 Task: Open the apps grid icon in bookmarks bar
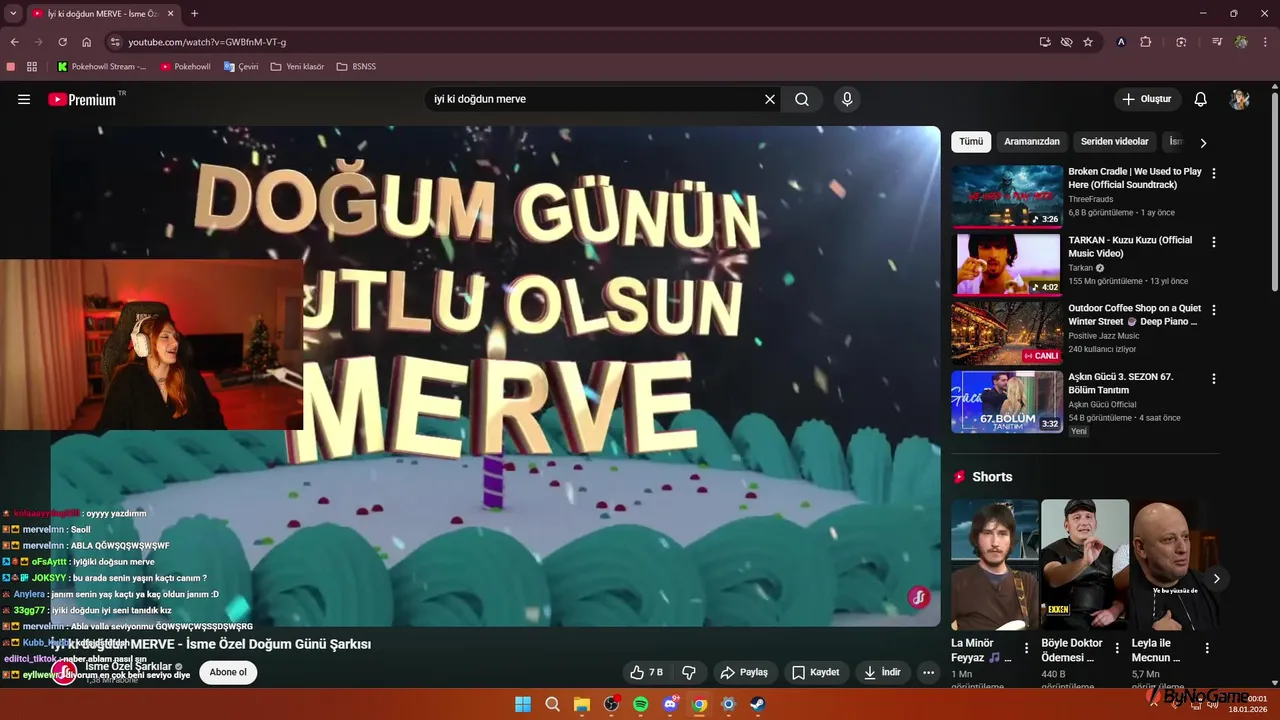tap(32, 67)
